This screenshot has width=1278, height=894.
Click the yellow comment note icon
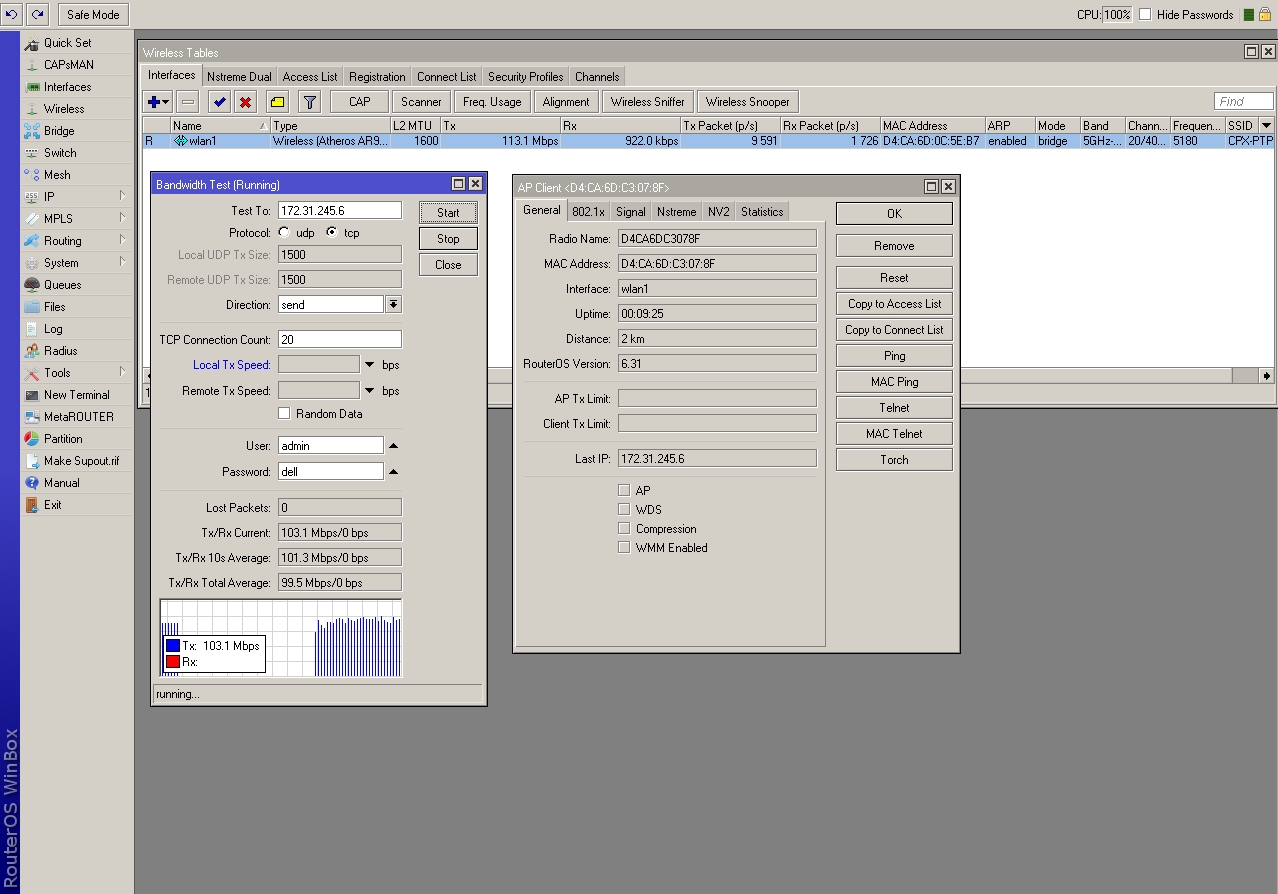[278, 102]
